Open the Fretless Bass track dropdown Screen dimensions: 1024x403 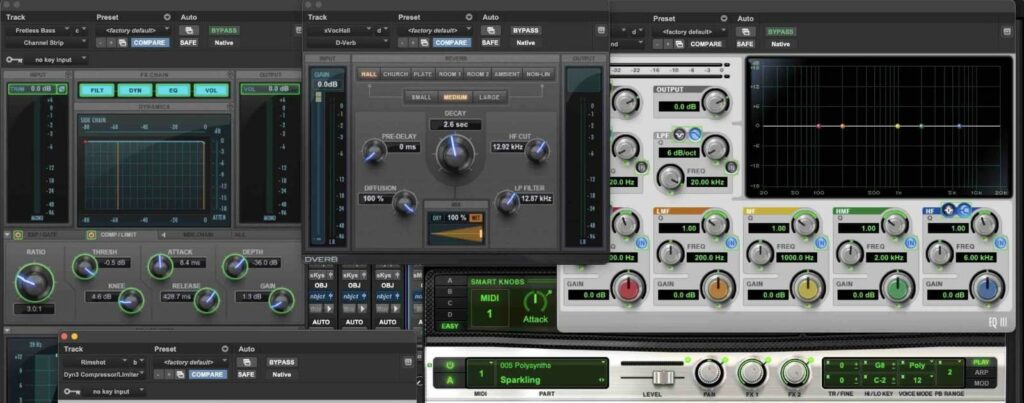tap(40, 30)
